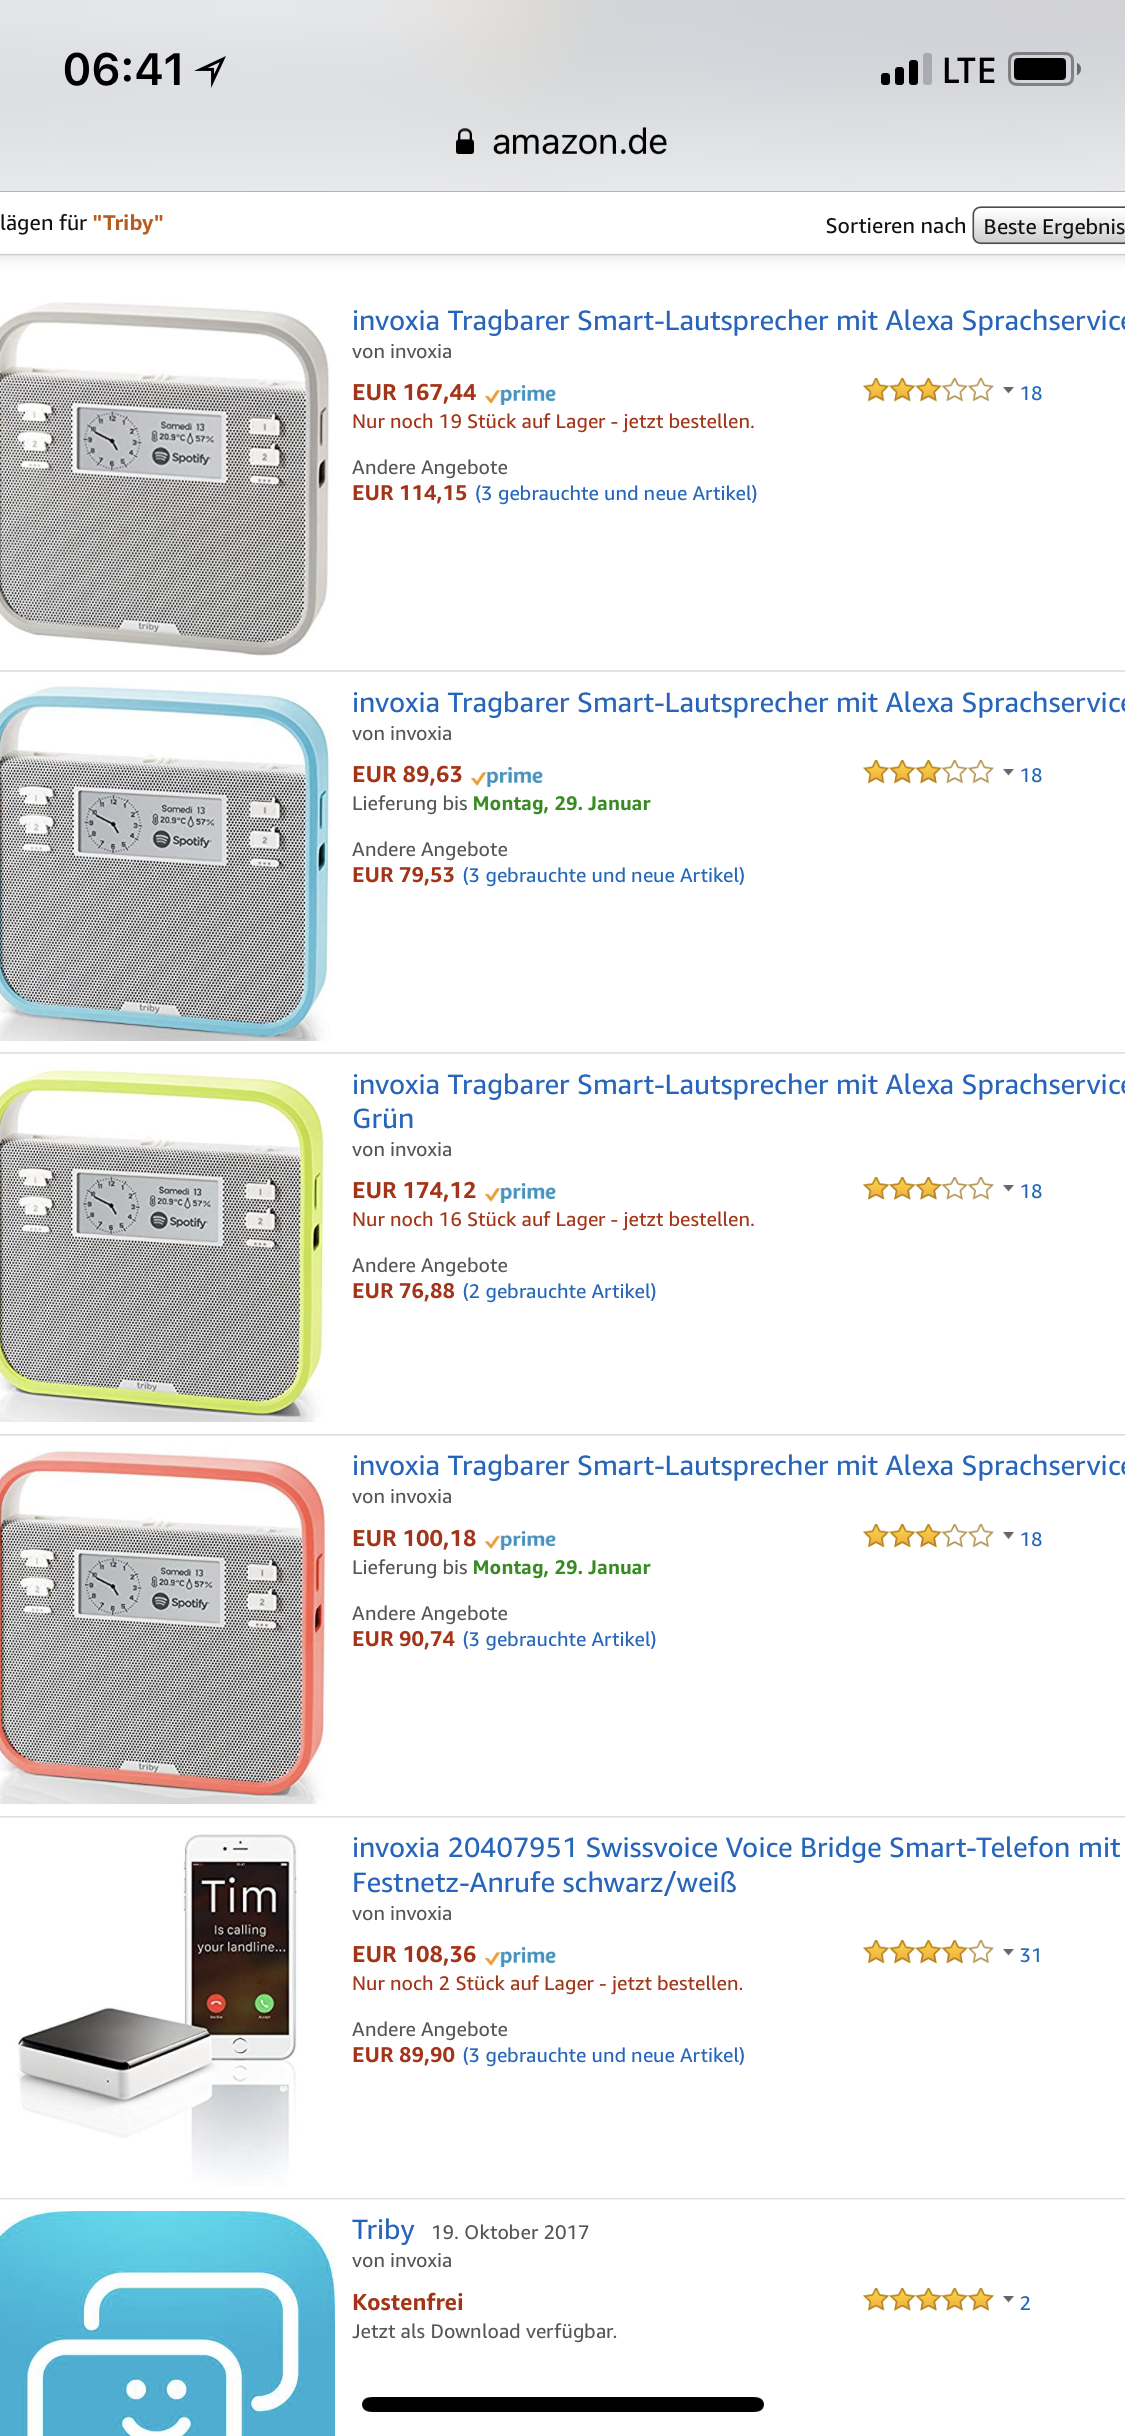Click five-star rating of the Triby app

coord(928,2301)
